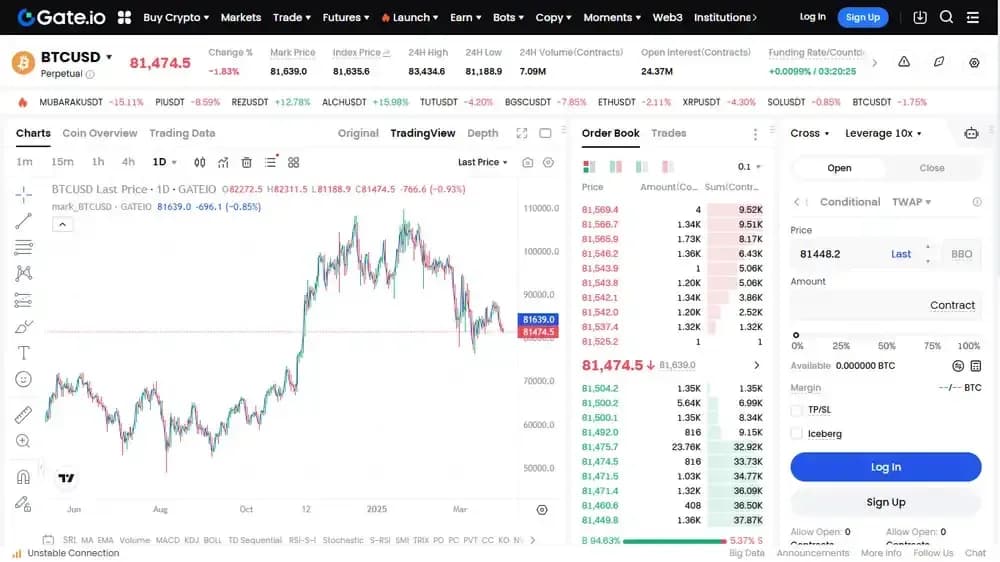Screen dimensions: 1000x562
Task: Select the 15m timeframe
Action: point(62,163)
